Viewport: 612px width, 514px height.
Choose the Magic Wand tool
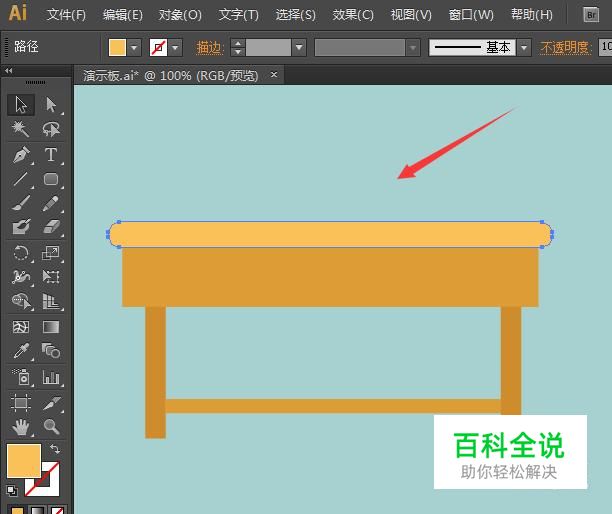pos(20,129)
